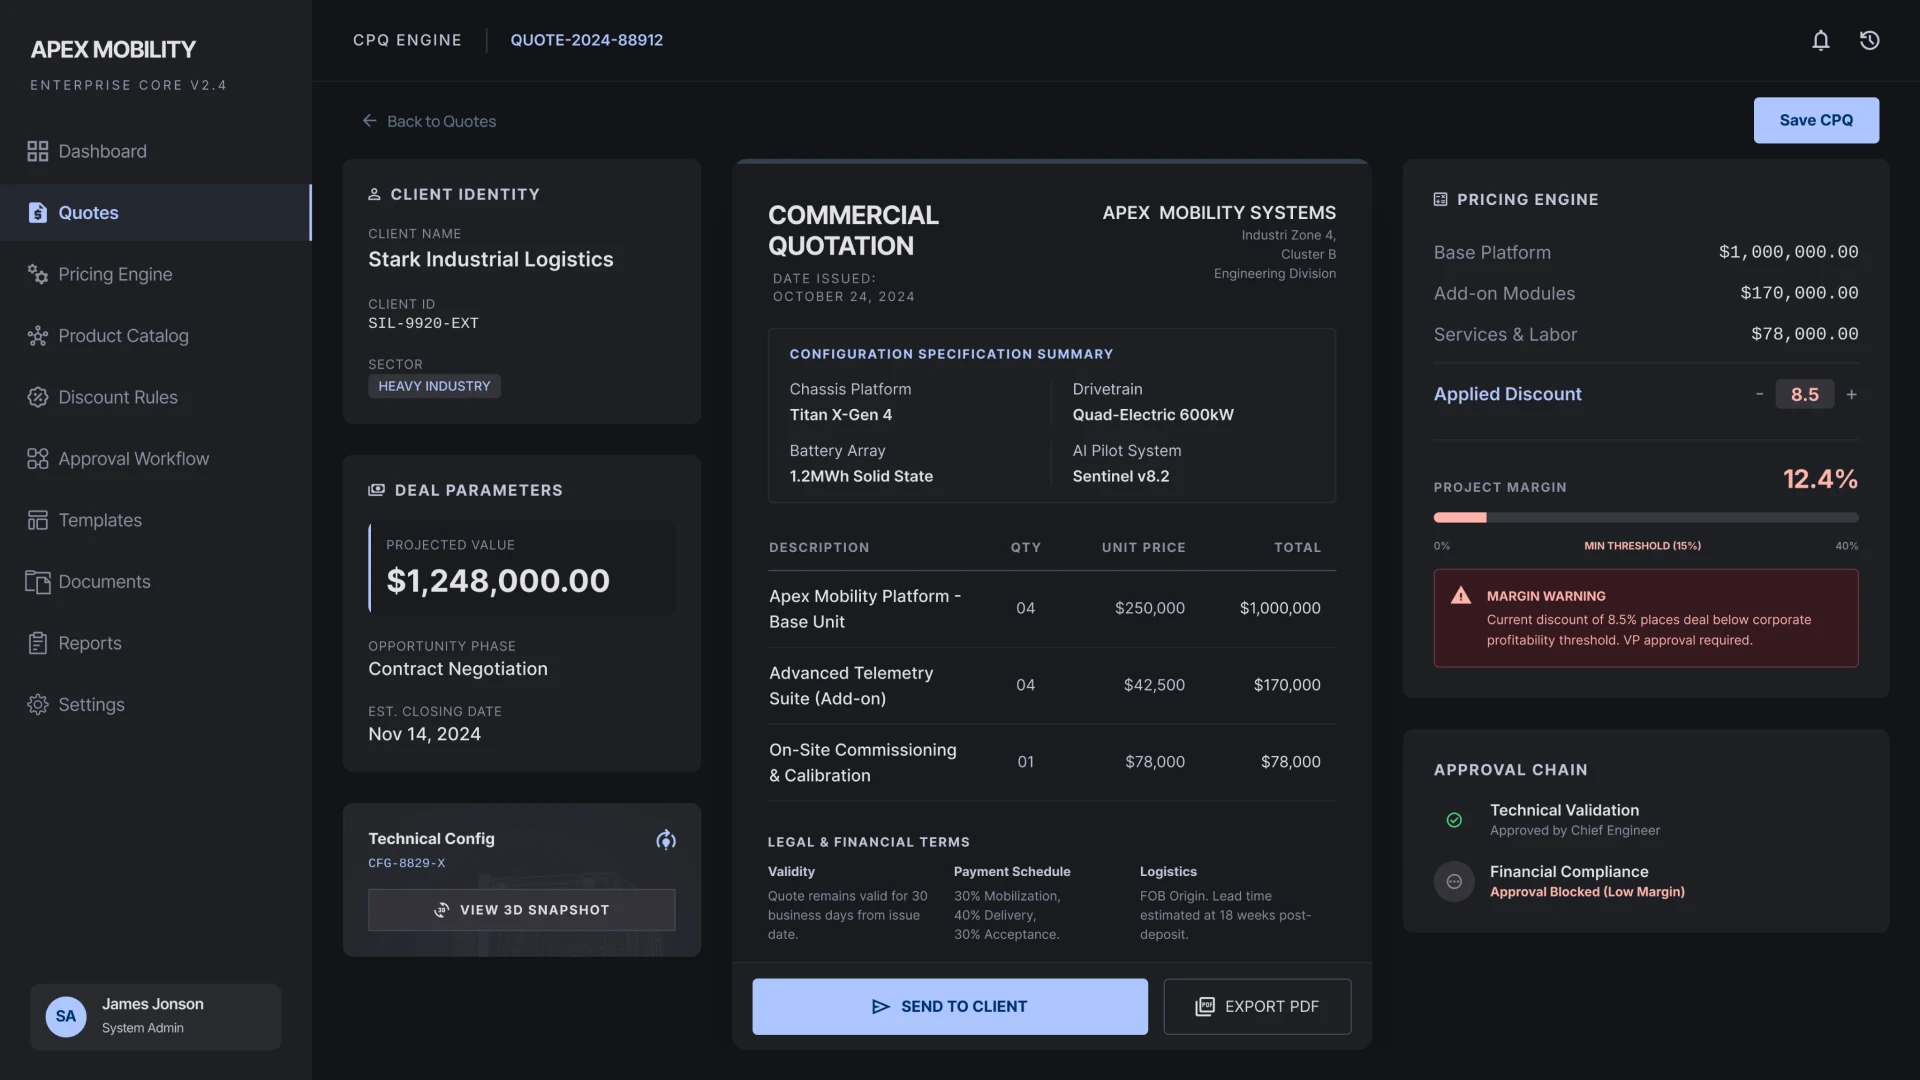Screen dimensions: 1920x1080
Task: Increase applied discount with plus button
Action: point(1851,394)
